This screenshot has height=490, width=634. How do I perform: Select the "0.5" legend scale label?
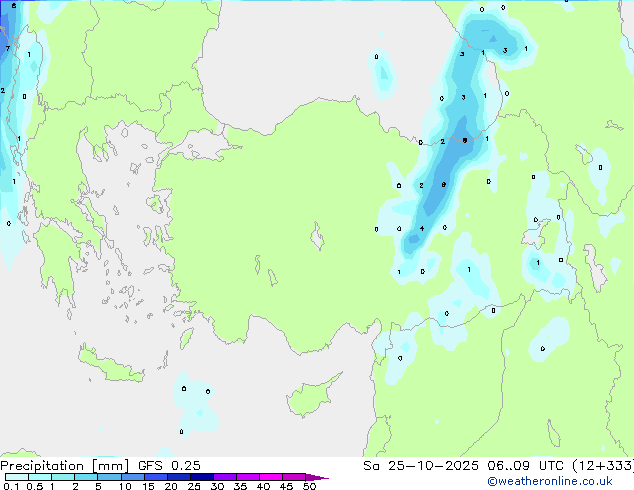[35, 486]
